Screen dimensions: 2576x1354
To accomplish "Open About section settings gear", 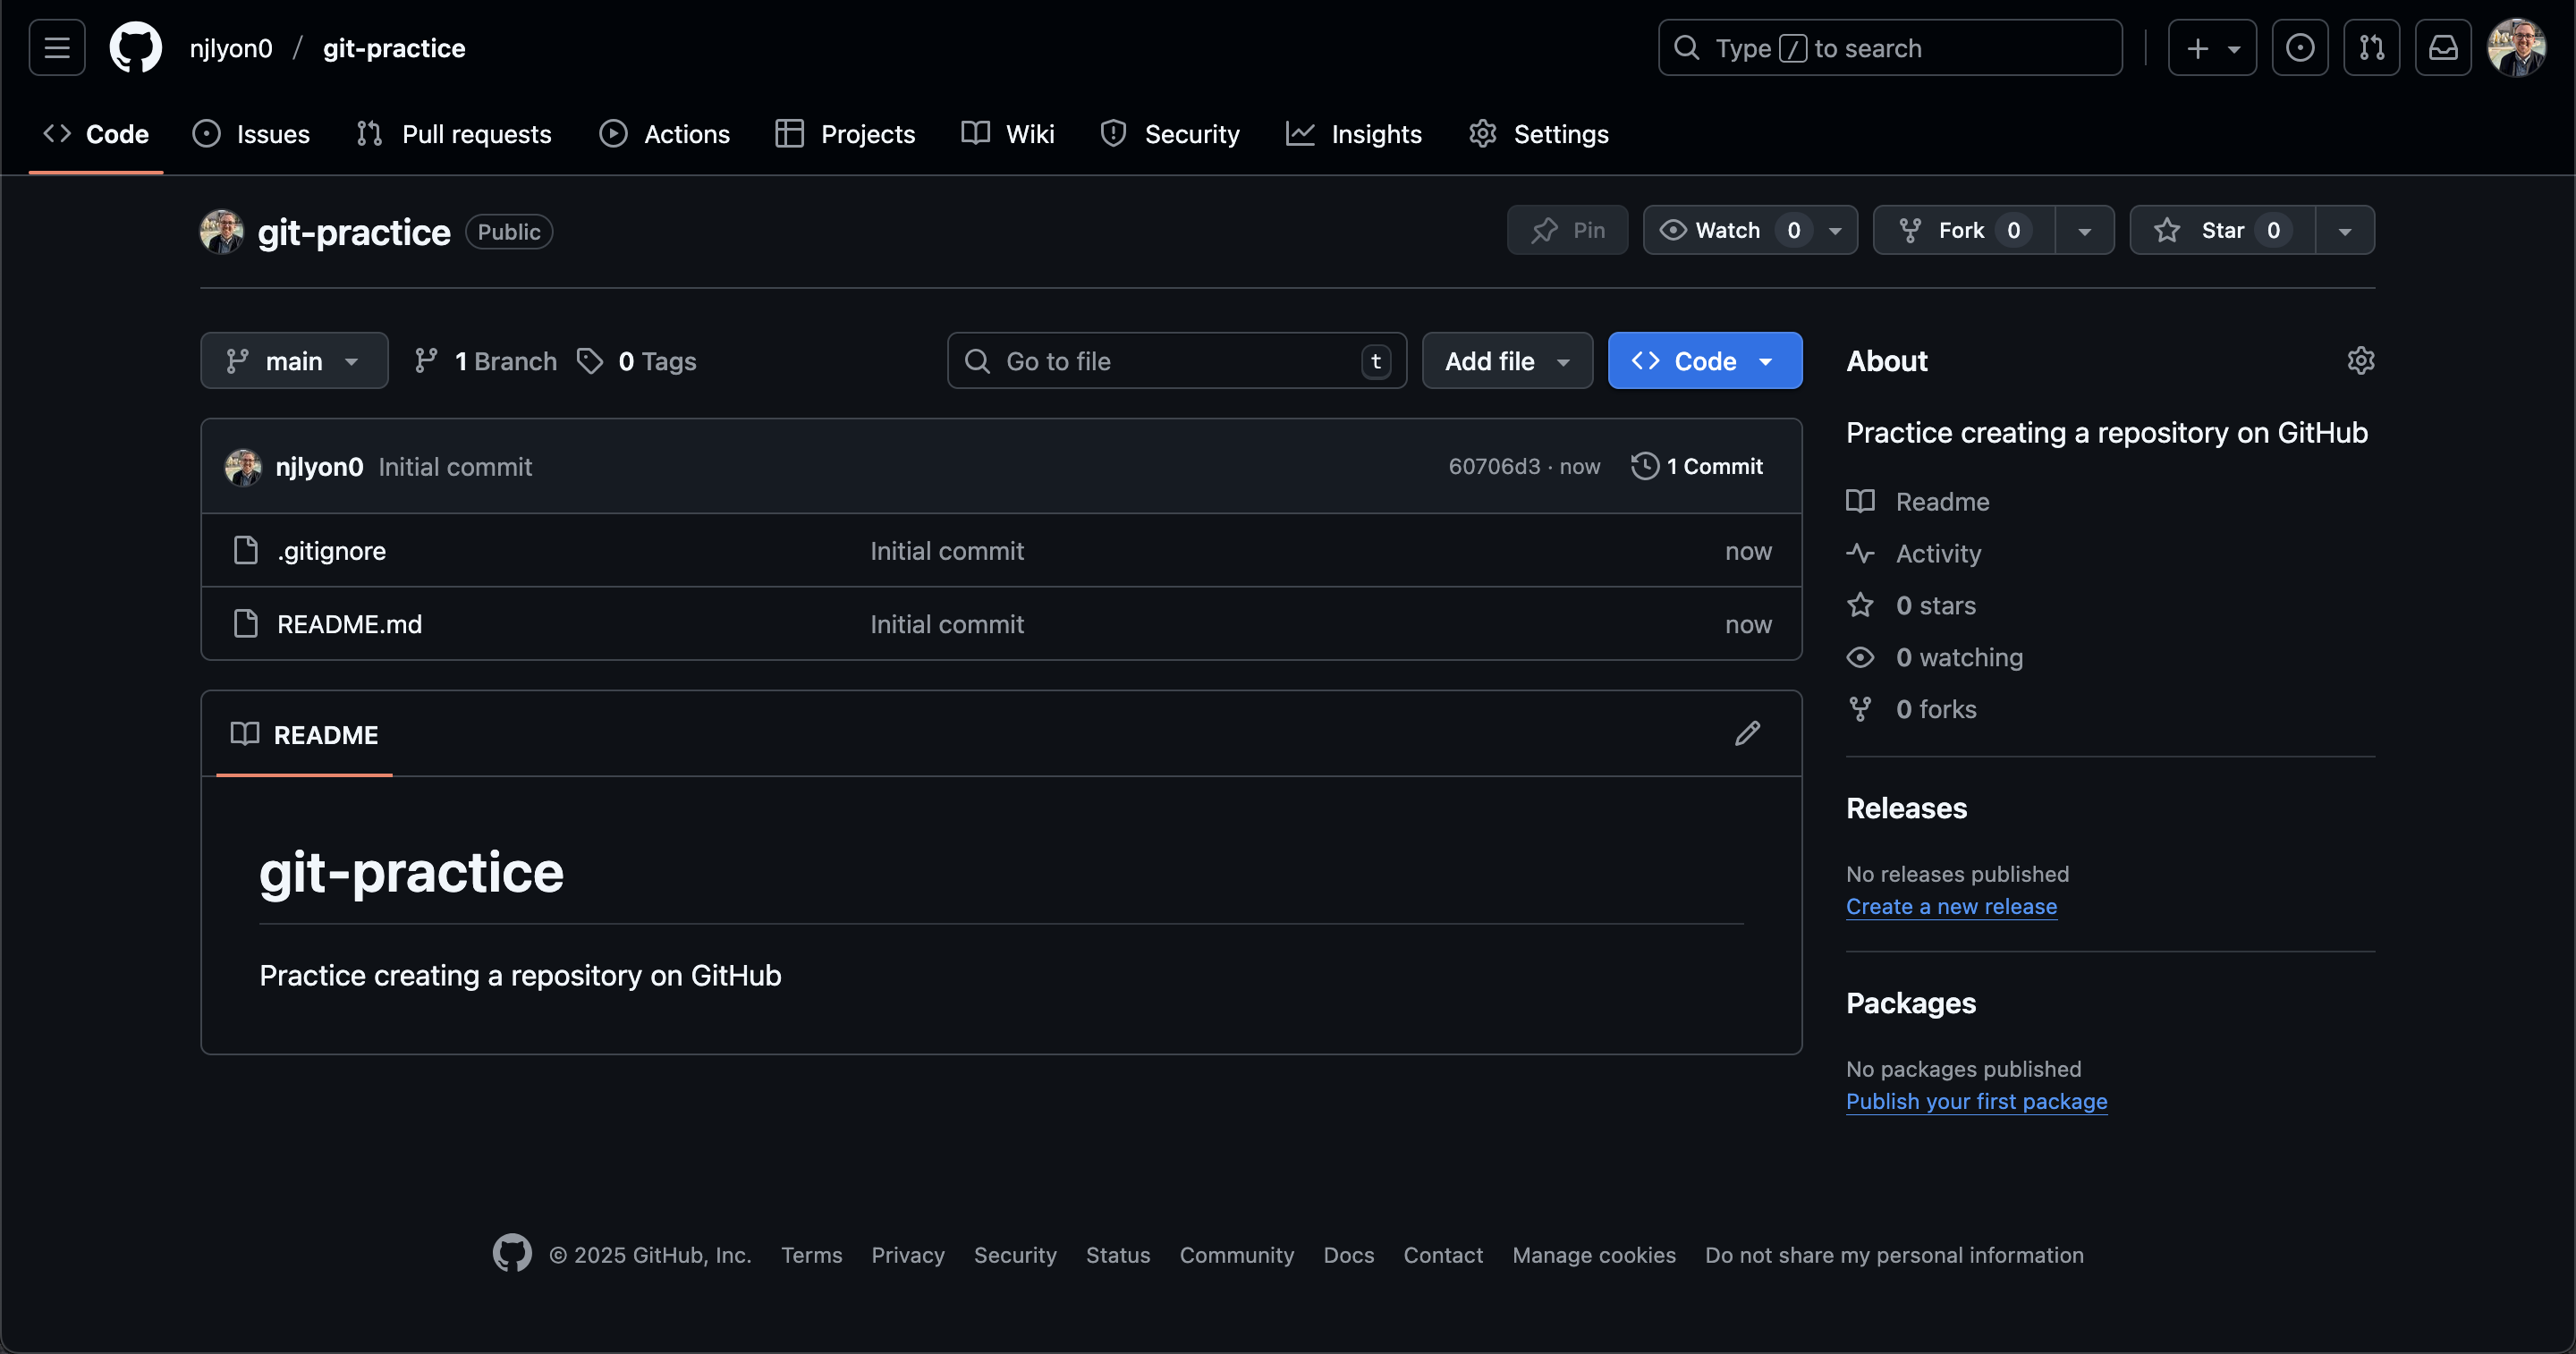I will (x=2361, y=361).
